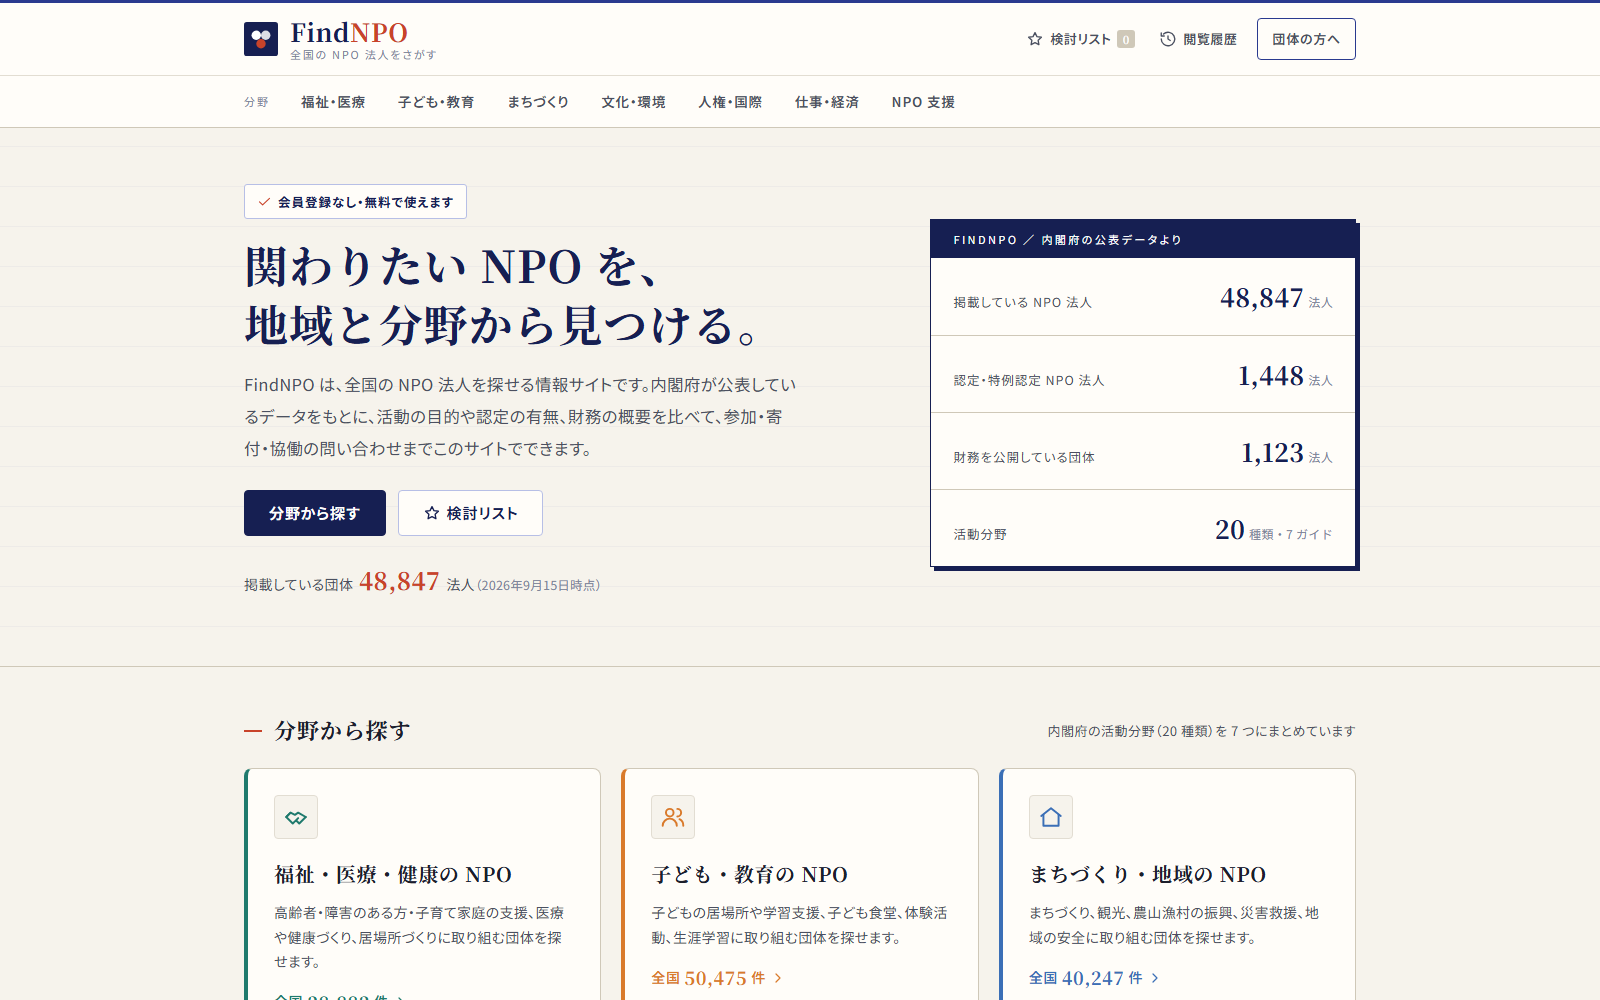Click the 掲載している NPO 法人 stats row
Viewport: 1600px width, 1000px height.
coord(1143,297)
